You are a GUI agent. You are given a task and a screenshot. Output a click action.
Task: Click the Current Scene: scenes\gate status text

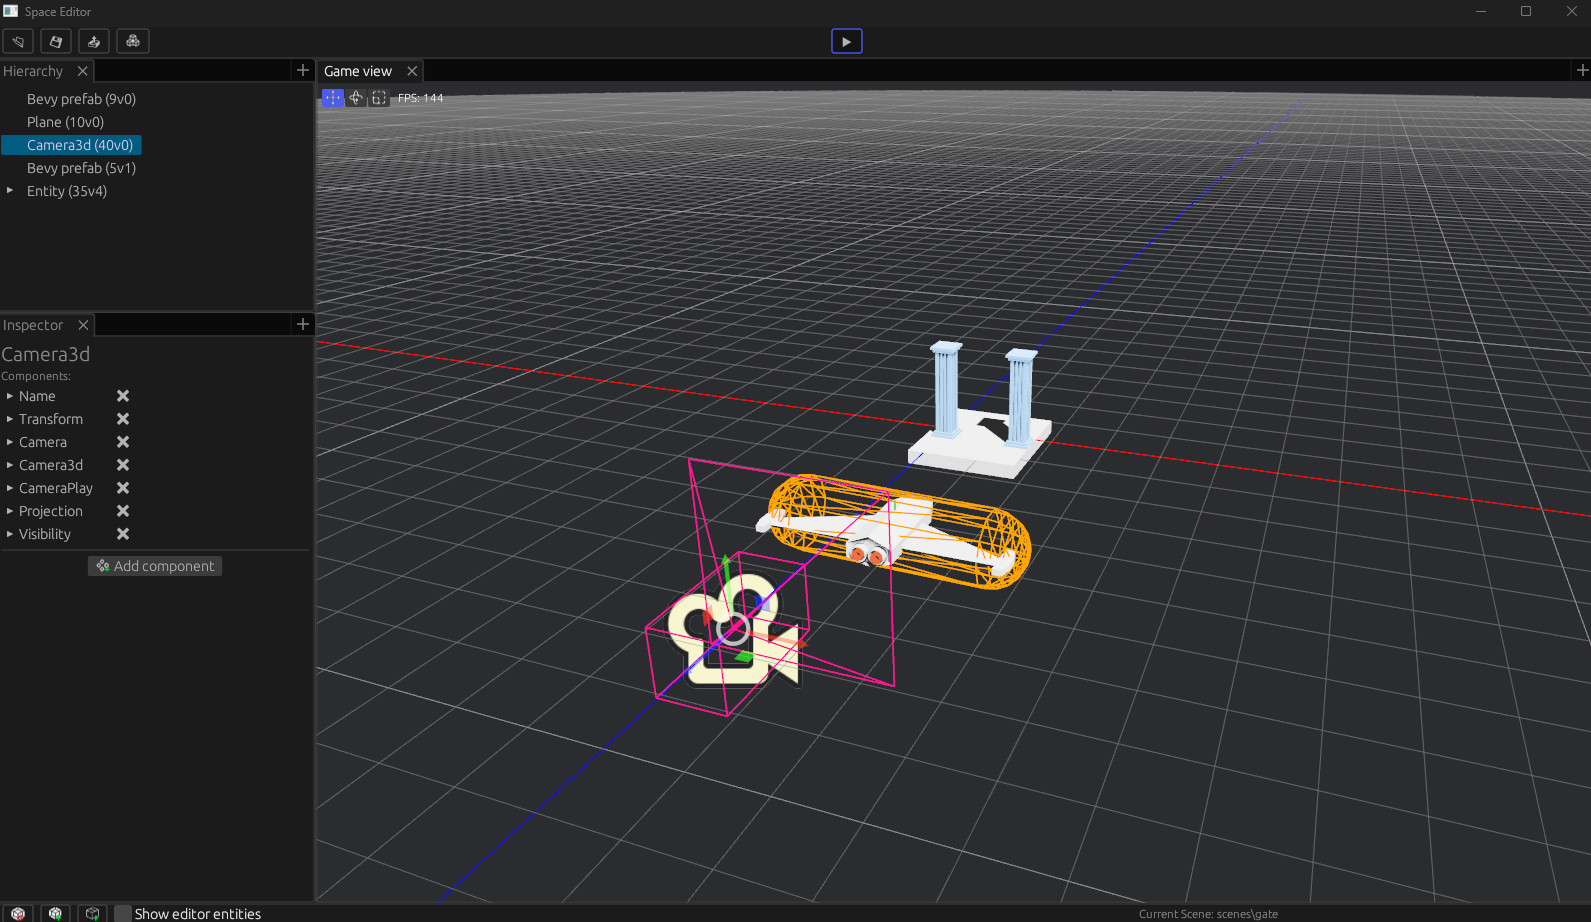[1208, 914]
